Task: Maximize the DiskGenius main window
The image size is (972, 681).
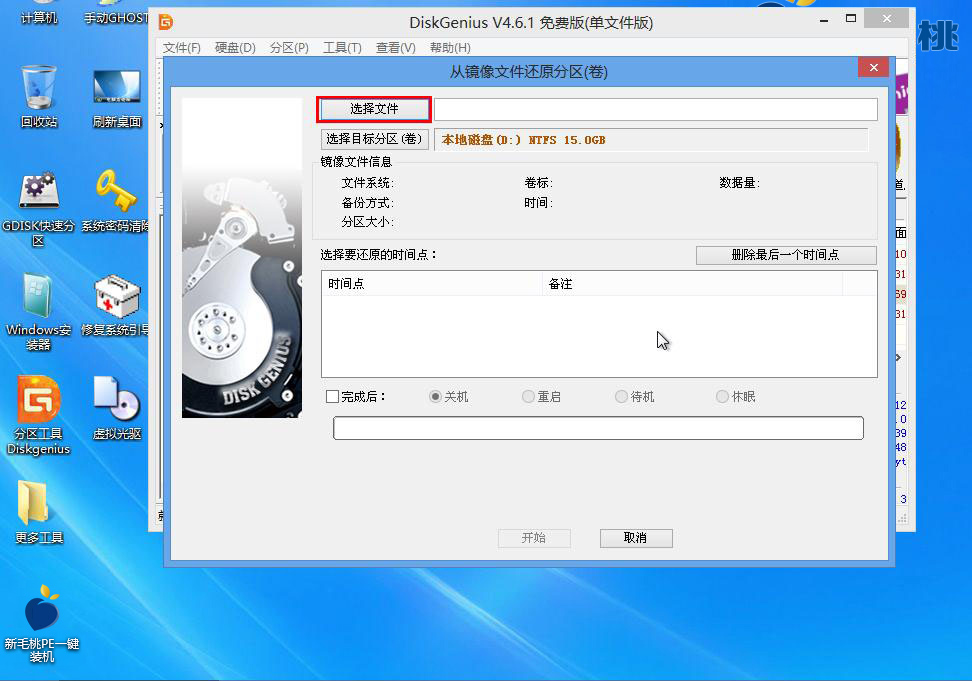Action: point(851,19)
